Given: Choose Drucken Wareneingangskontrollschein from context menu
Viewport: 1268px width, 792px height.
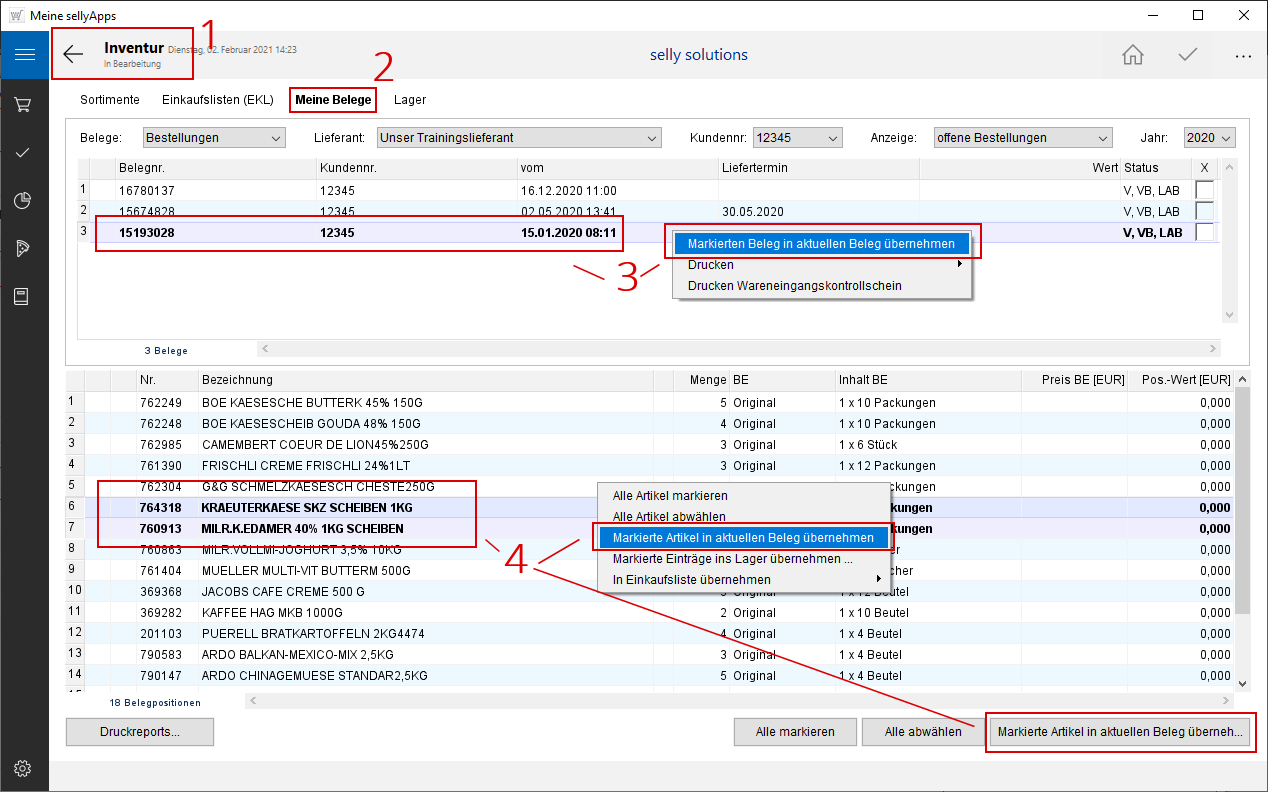Looking at the screenshot, I should [794, 286].
